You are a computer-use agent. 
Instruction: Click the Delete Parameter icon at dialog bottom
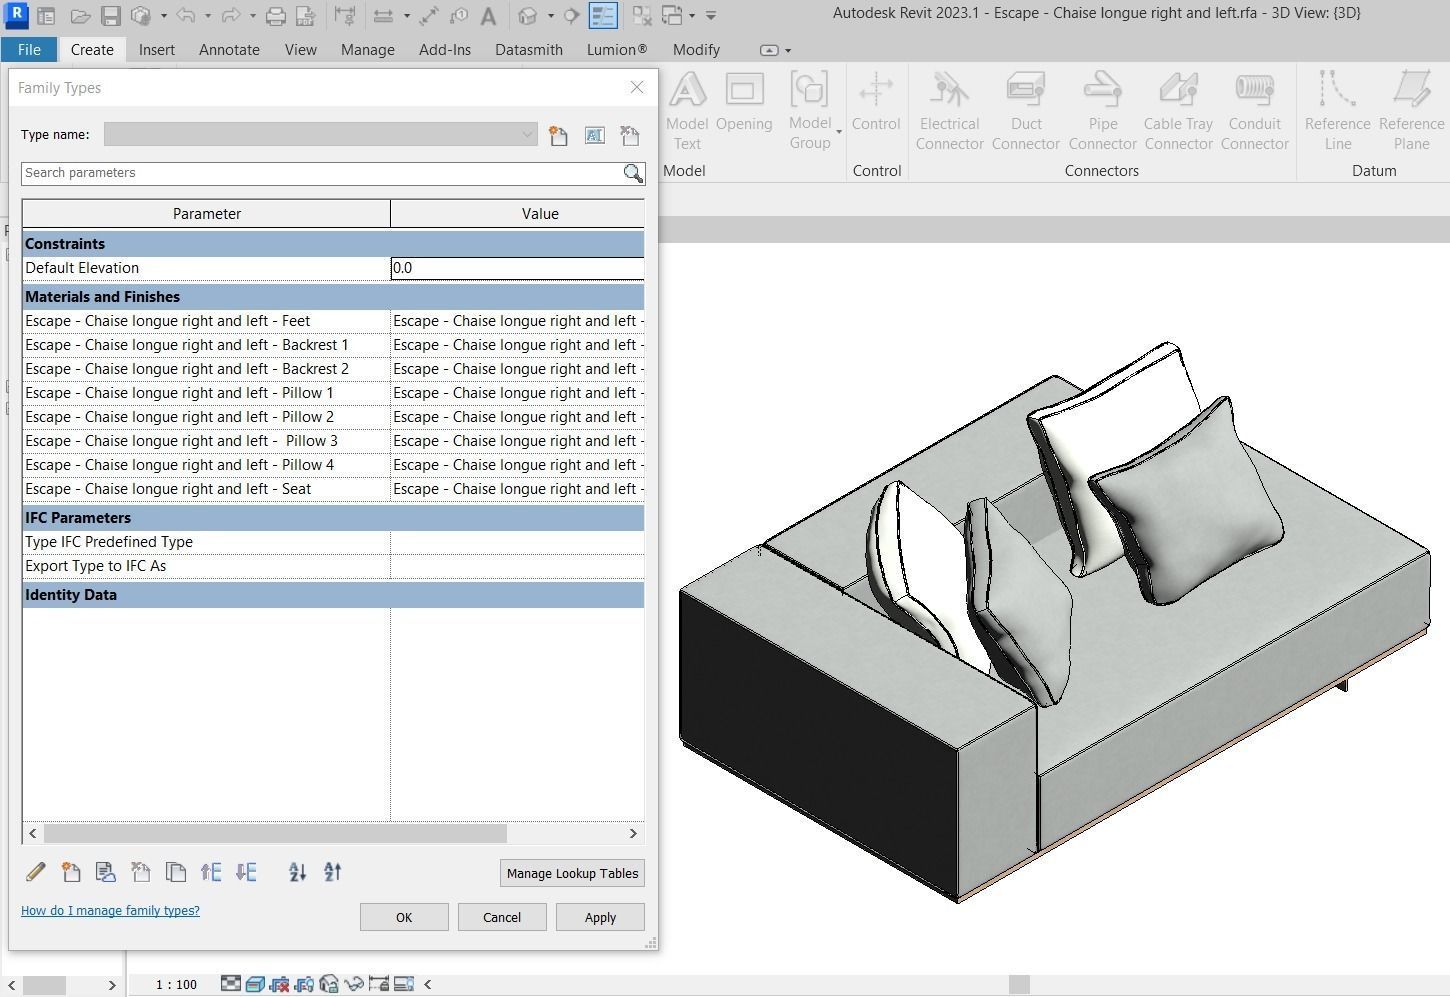point(141,872)
